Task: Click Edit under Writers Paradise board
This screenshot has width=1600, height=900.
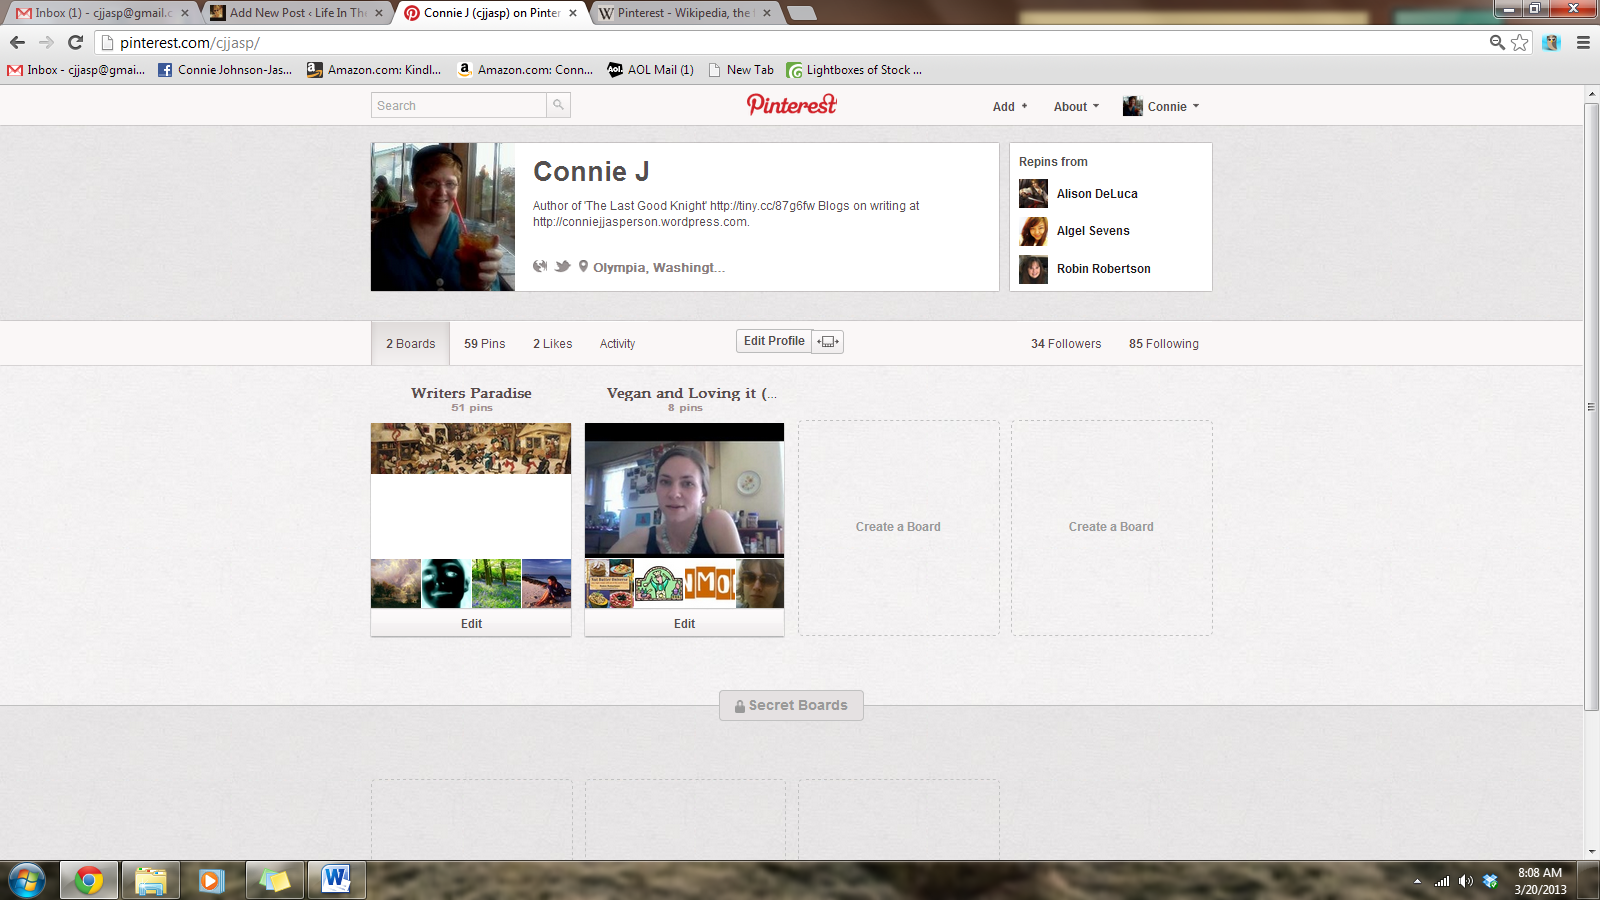Action: click(x=471, y=624)
